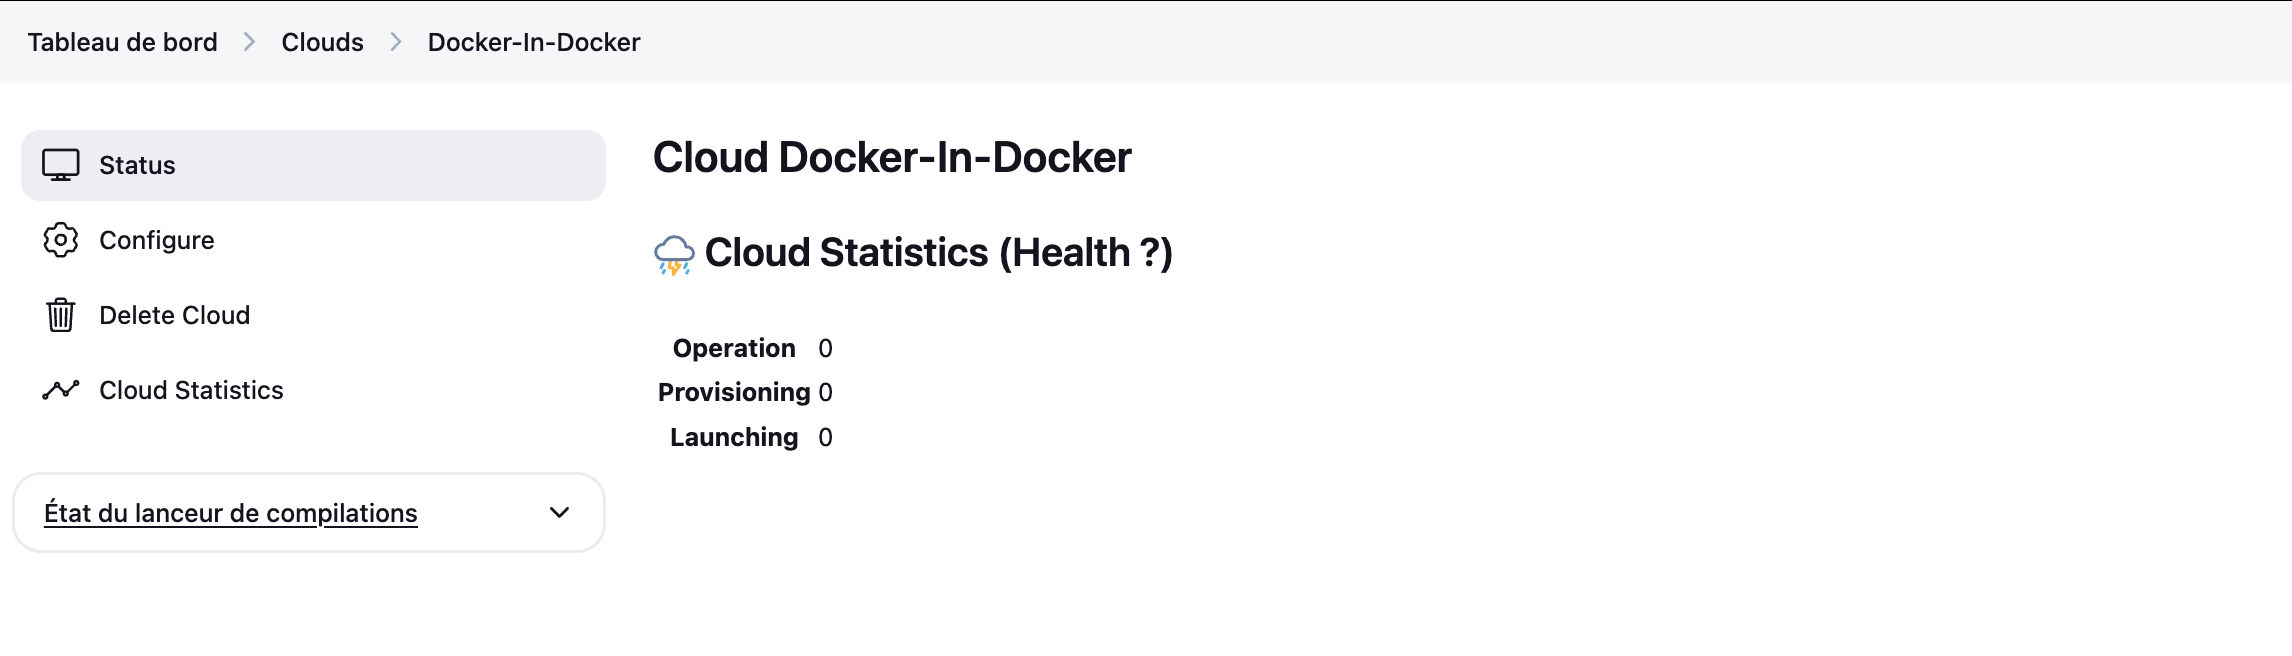Open the Configure sidebar item
Viewport: 2292px width, 656px height.
click(x=157, y=240)
